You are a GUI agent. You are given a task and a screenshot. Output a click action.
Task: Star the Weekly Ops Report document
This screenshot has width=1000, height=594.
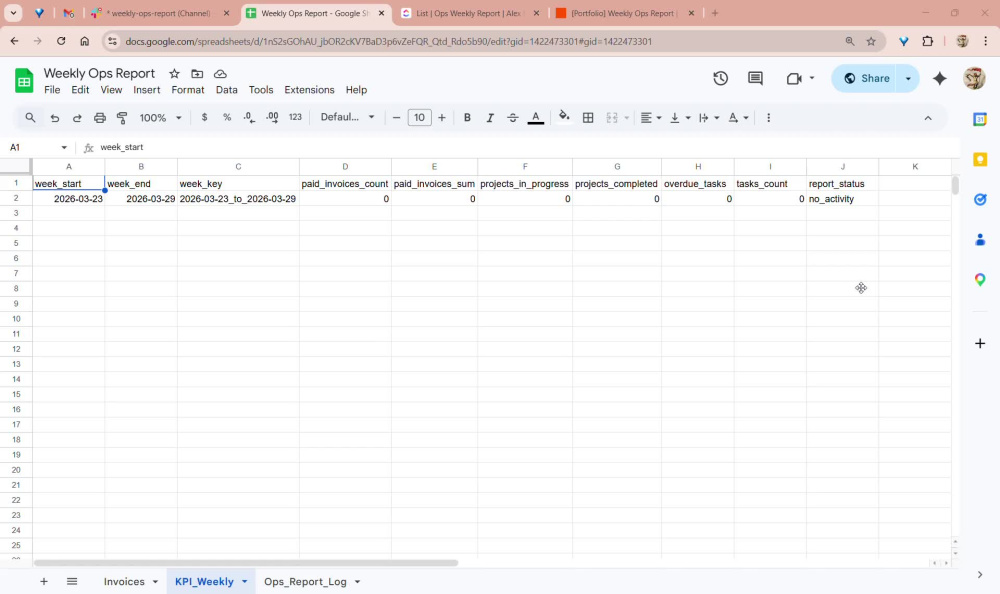pyautogui.click(x=174, y=73)
